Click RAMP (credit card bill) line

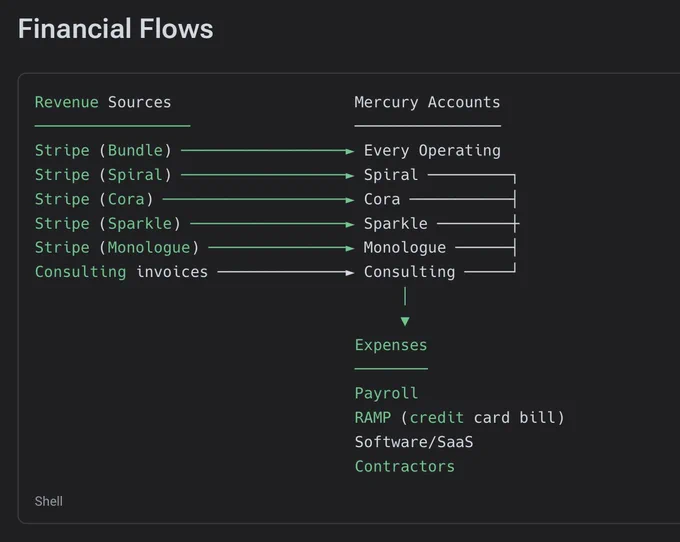pyautogui.click(x=460, y=418)
